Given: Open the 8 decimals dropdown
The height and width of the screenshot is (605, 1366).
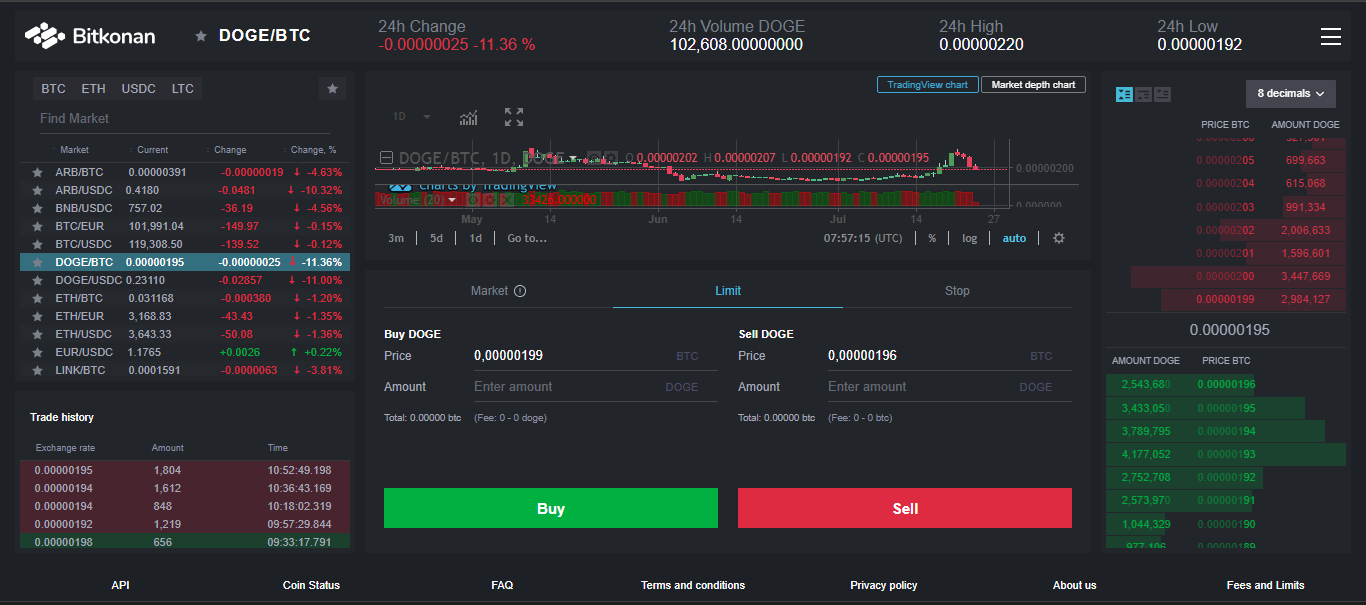Looking at the screenshot, I should 1291,94.
